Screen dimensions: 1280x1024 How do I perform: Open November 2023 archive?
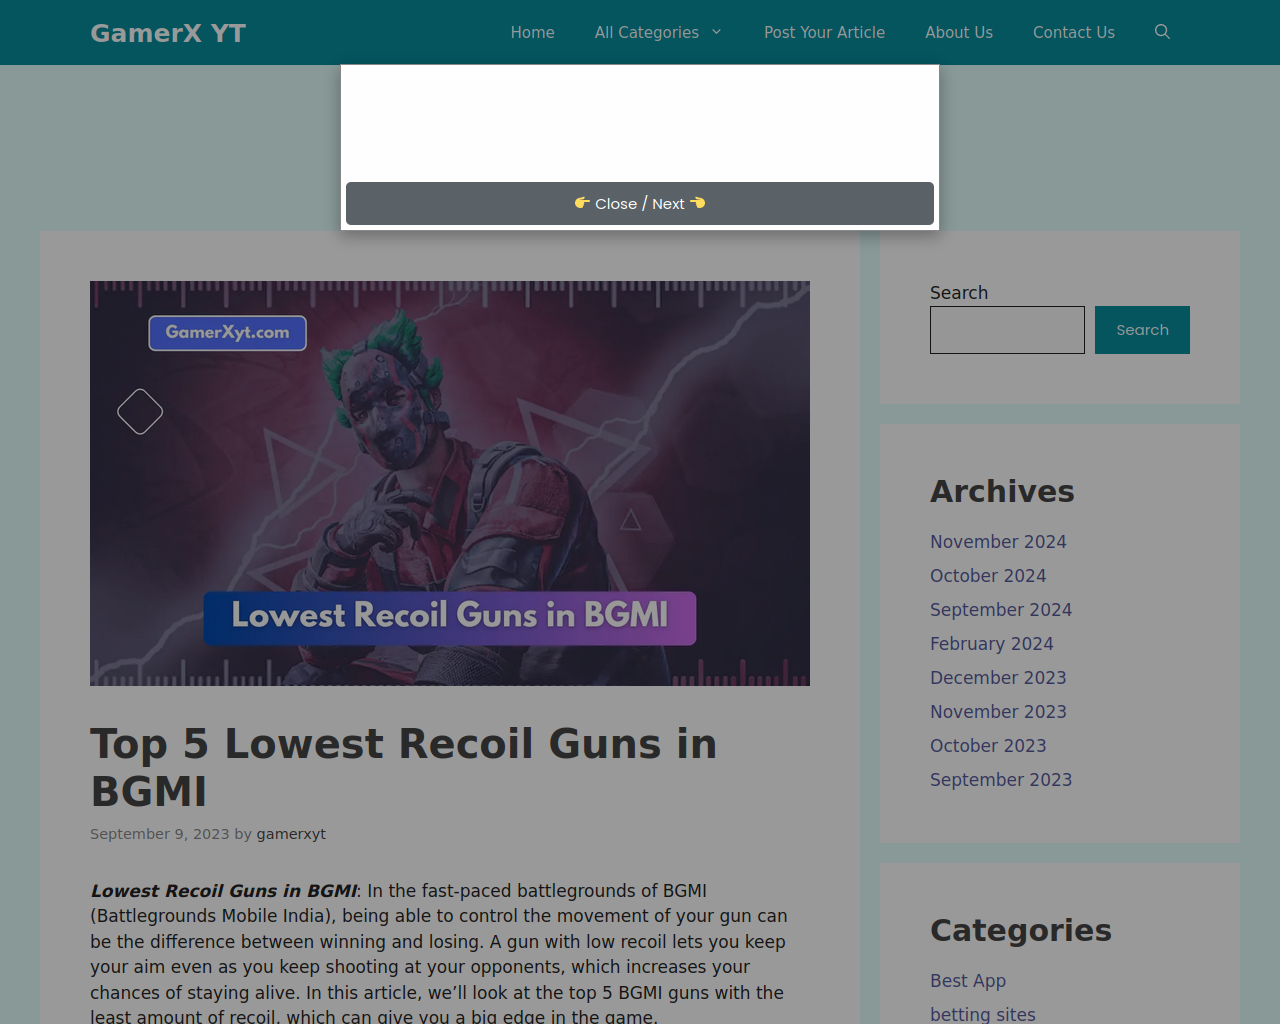point(998,712)
